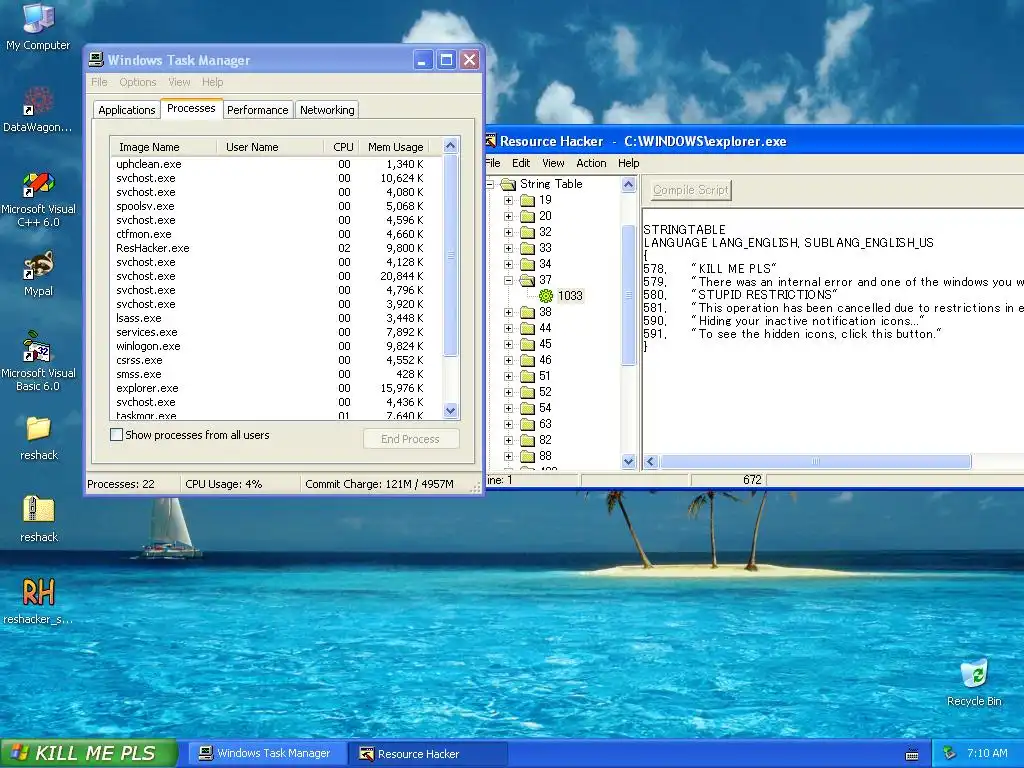Viewport: 1024px width, 768px height.
Task: Click the End Process button
Action: [411, 439]
